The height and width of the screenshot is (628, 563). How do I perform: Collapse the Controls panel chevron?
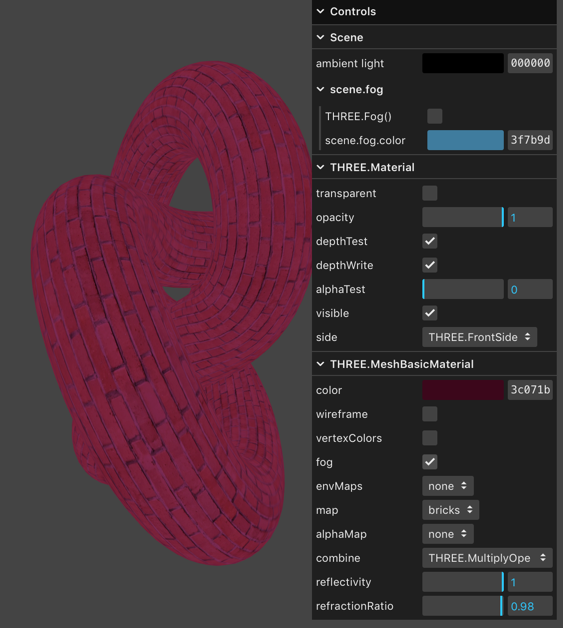pyautogui.click(x=320, y=11)
